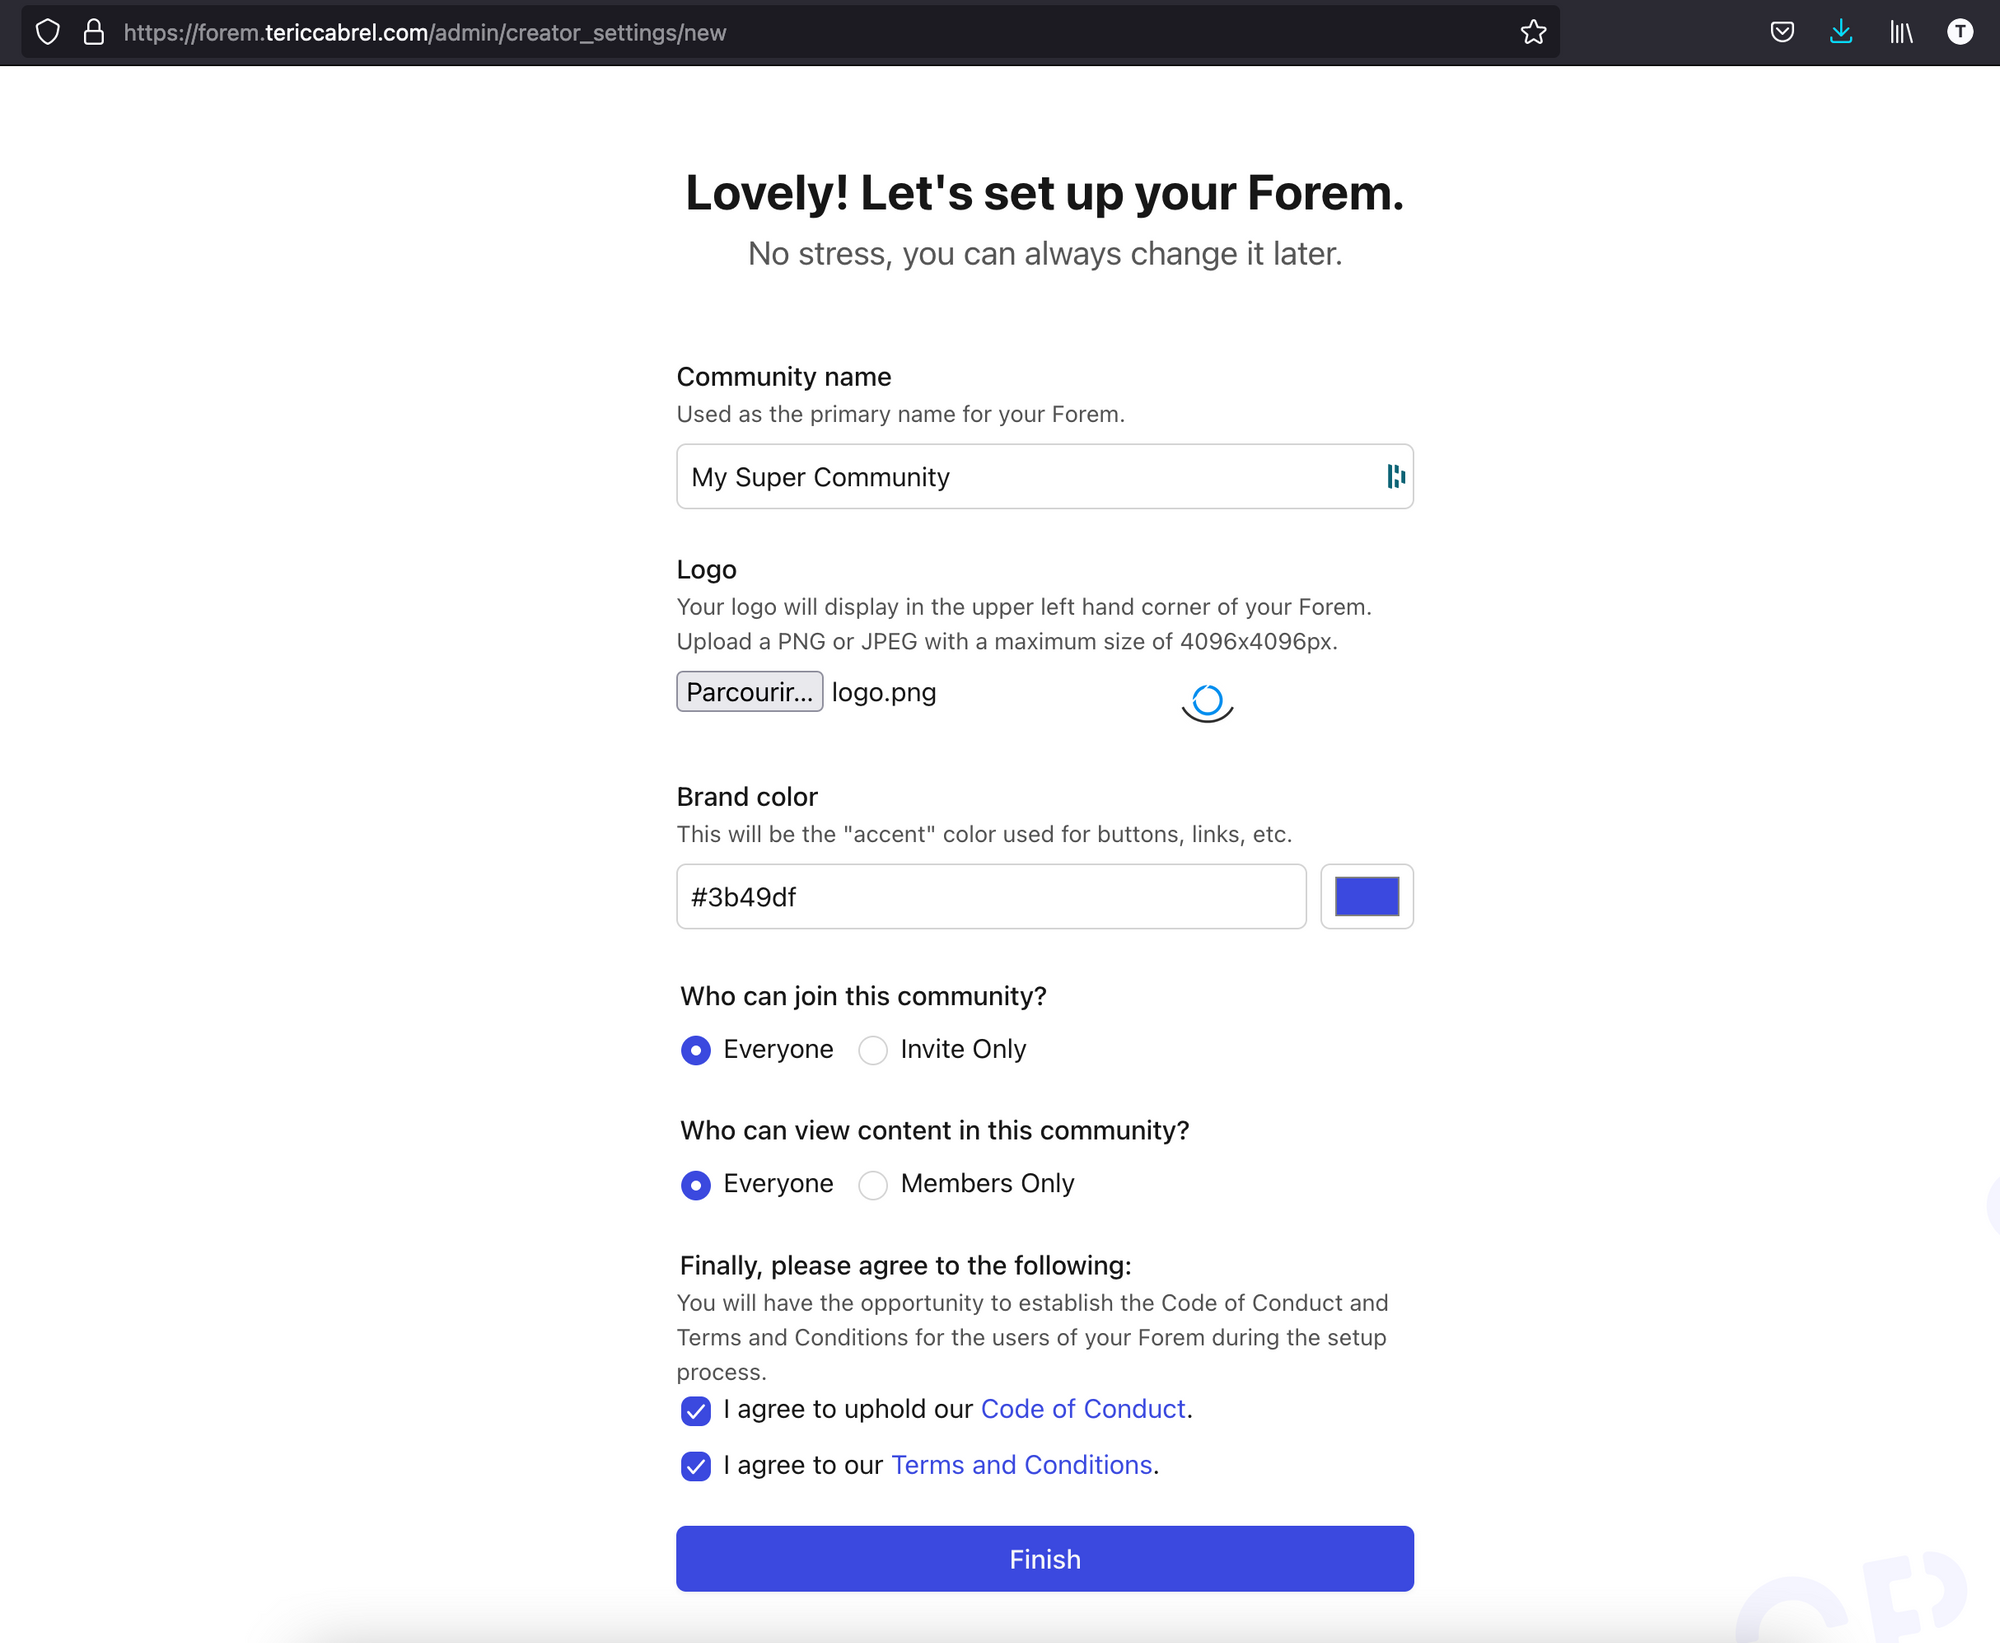The width and height of the screenshot is (2000, 1643).
Task: Click the graph/stats icon in browser toolbar
Action: 1900,30
